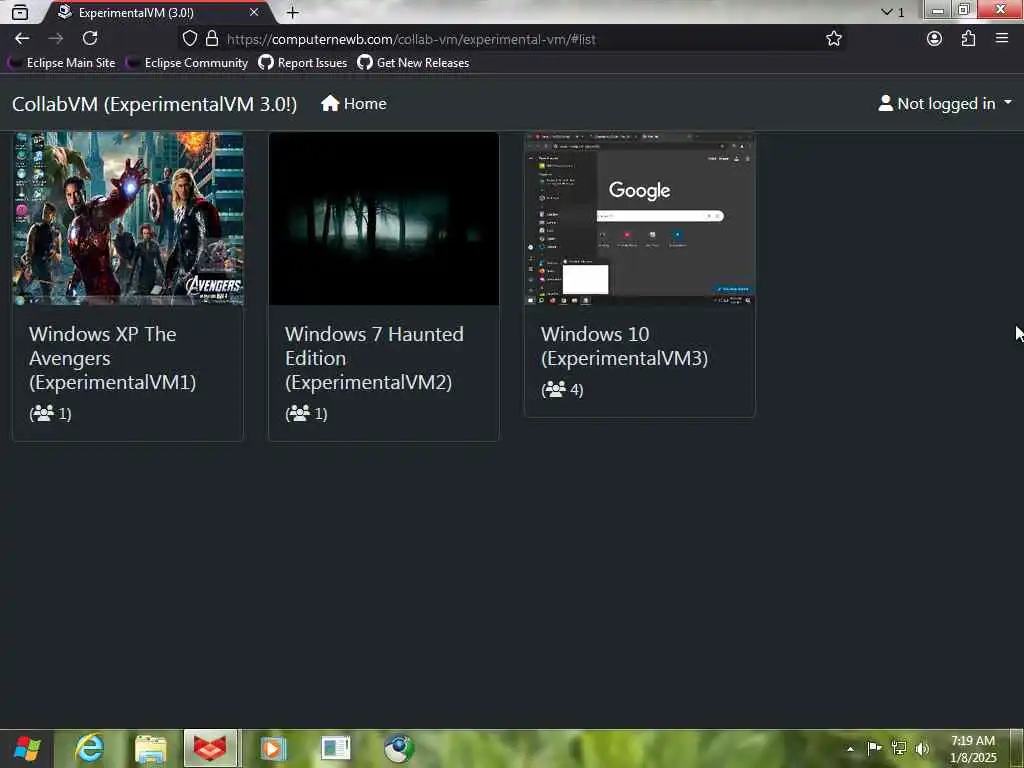The width and height of the screenshot is (1024, 768).
Task: Open Windows Media Player from taskbar
Action: click(274, 749)
